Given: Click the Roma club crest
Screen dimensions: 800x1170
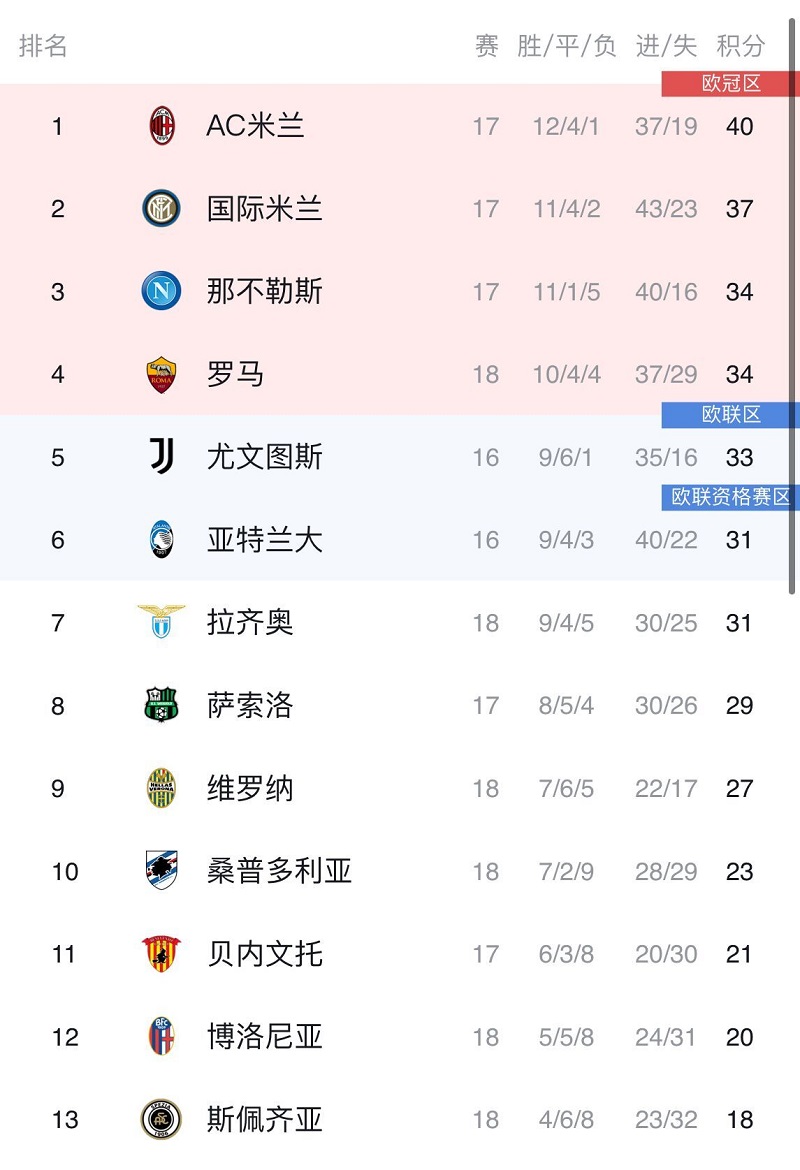Looking at the screenshot, I should click(161, 374).
